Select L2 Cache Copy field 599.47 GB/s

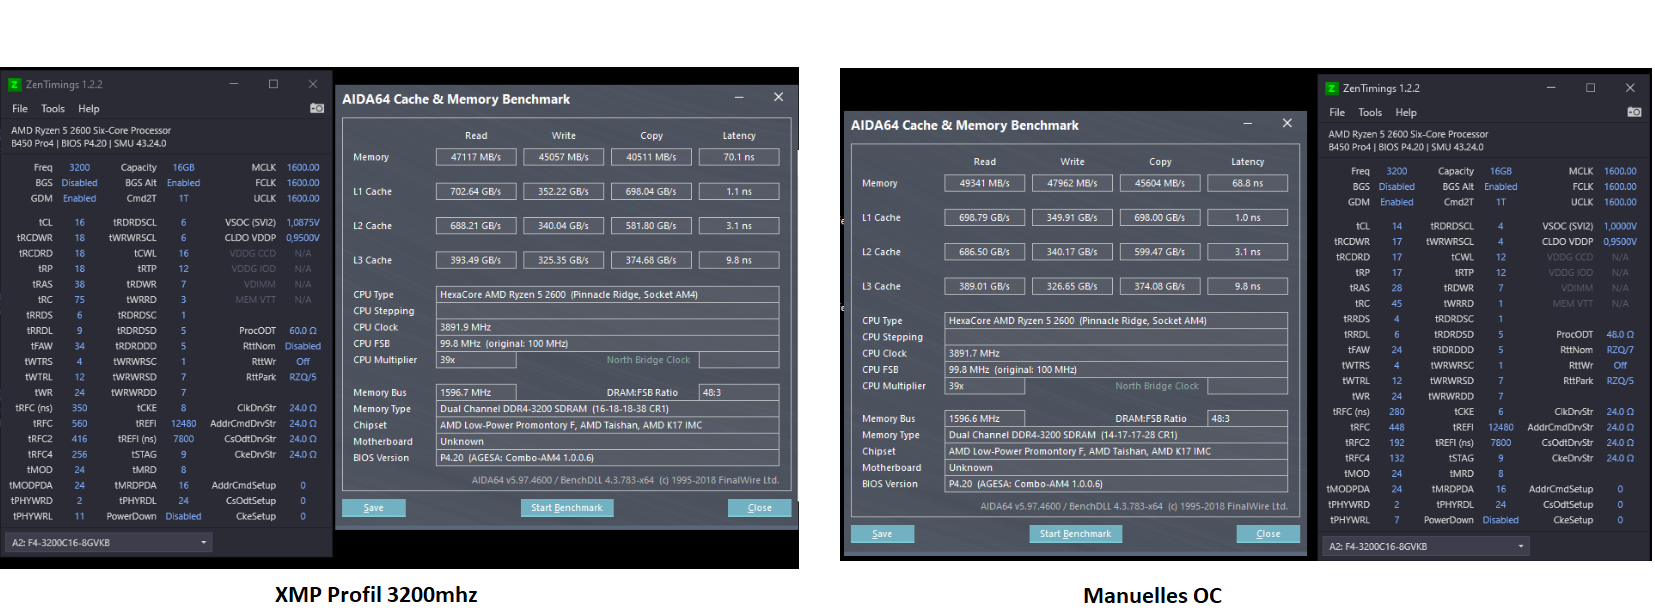point(1160,252)
